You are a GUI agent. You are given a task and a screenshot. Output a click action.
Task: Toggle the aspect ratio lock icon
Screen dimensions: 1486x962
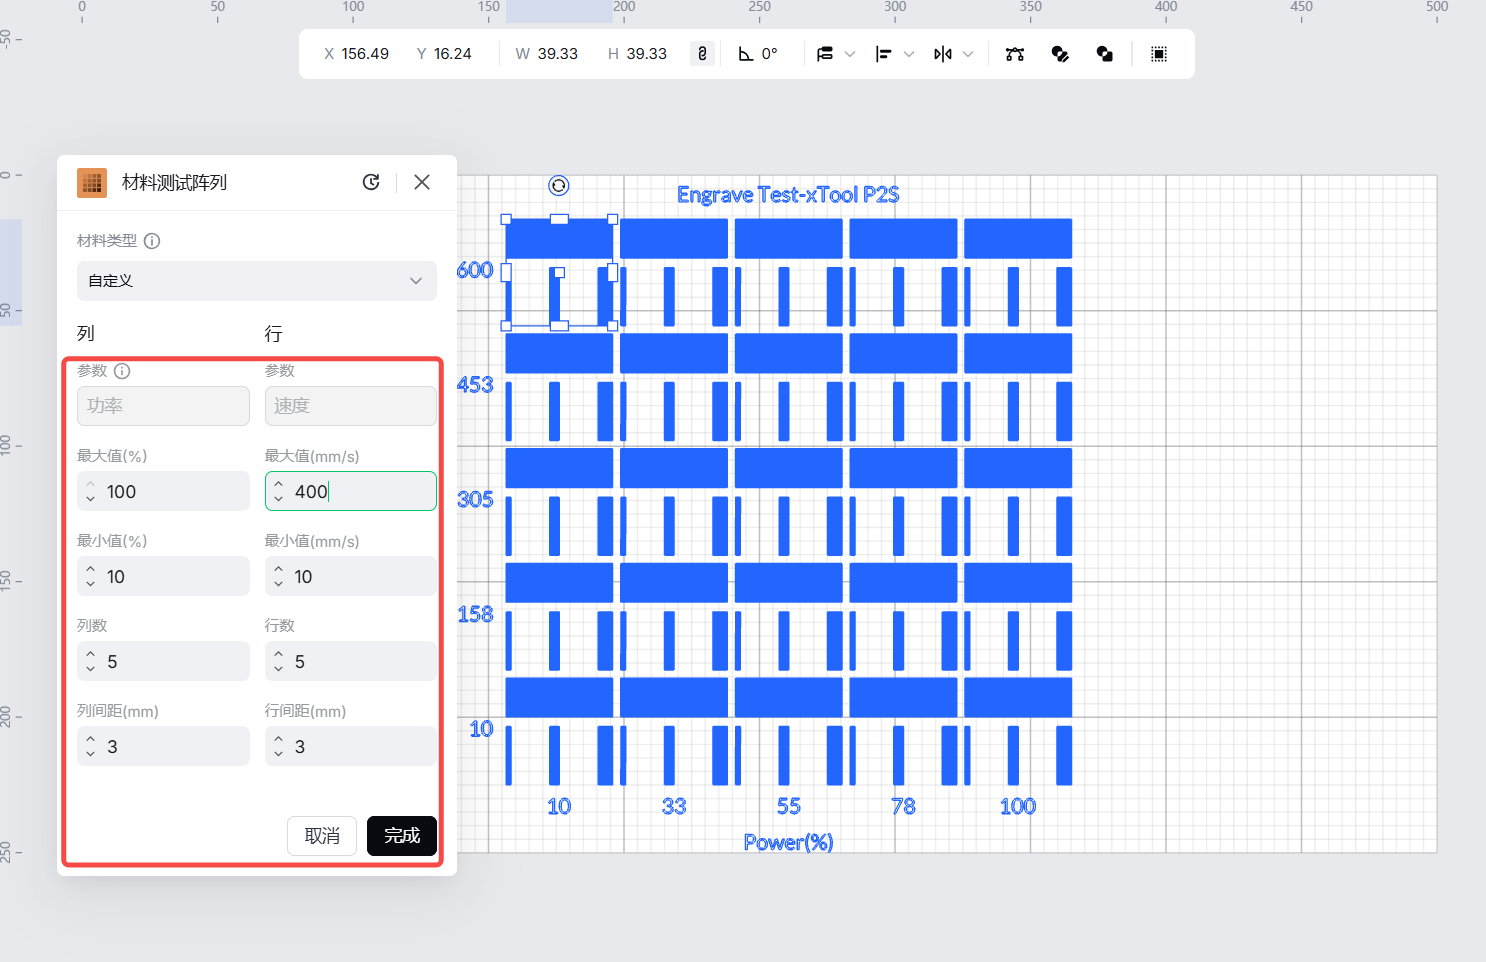(x=702, y=54)
